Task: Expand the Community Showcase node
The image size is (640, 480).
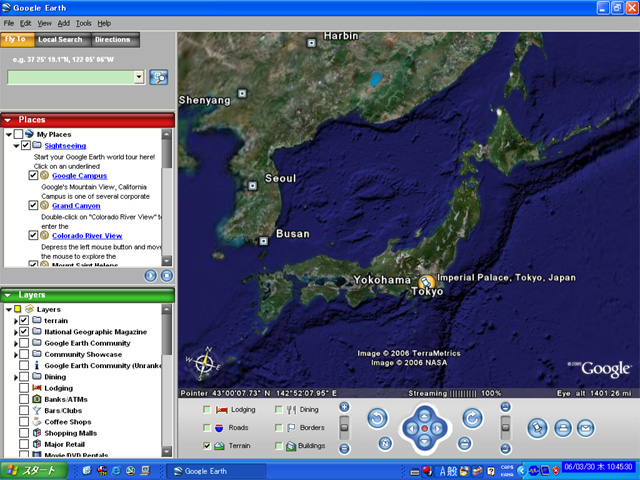Action: click(16, 355)
